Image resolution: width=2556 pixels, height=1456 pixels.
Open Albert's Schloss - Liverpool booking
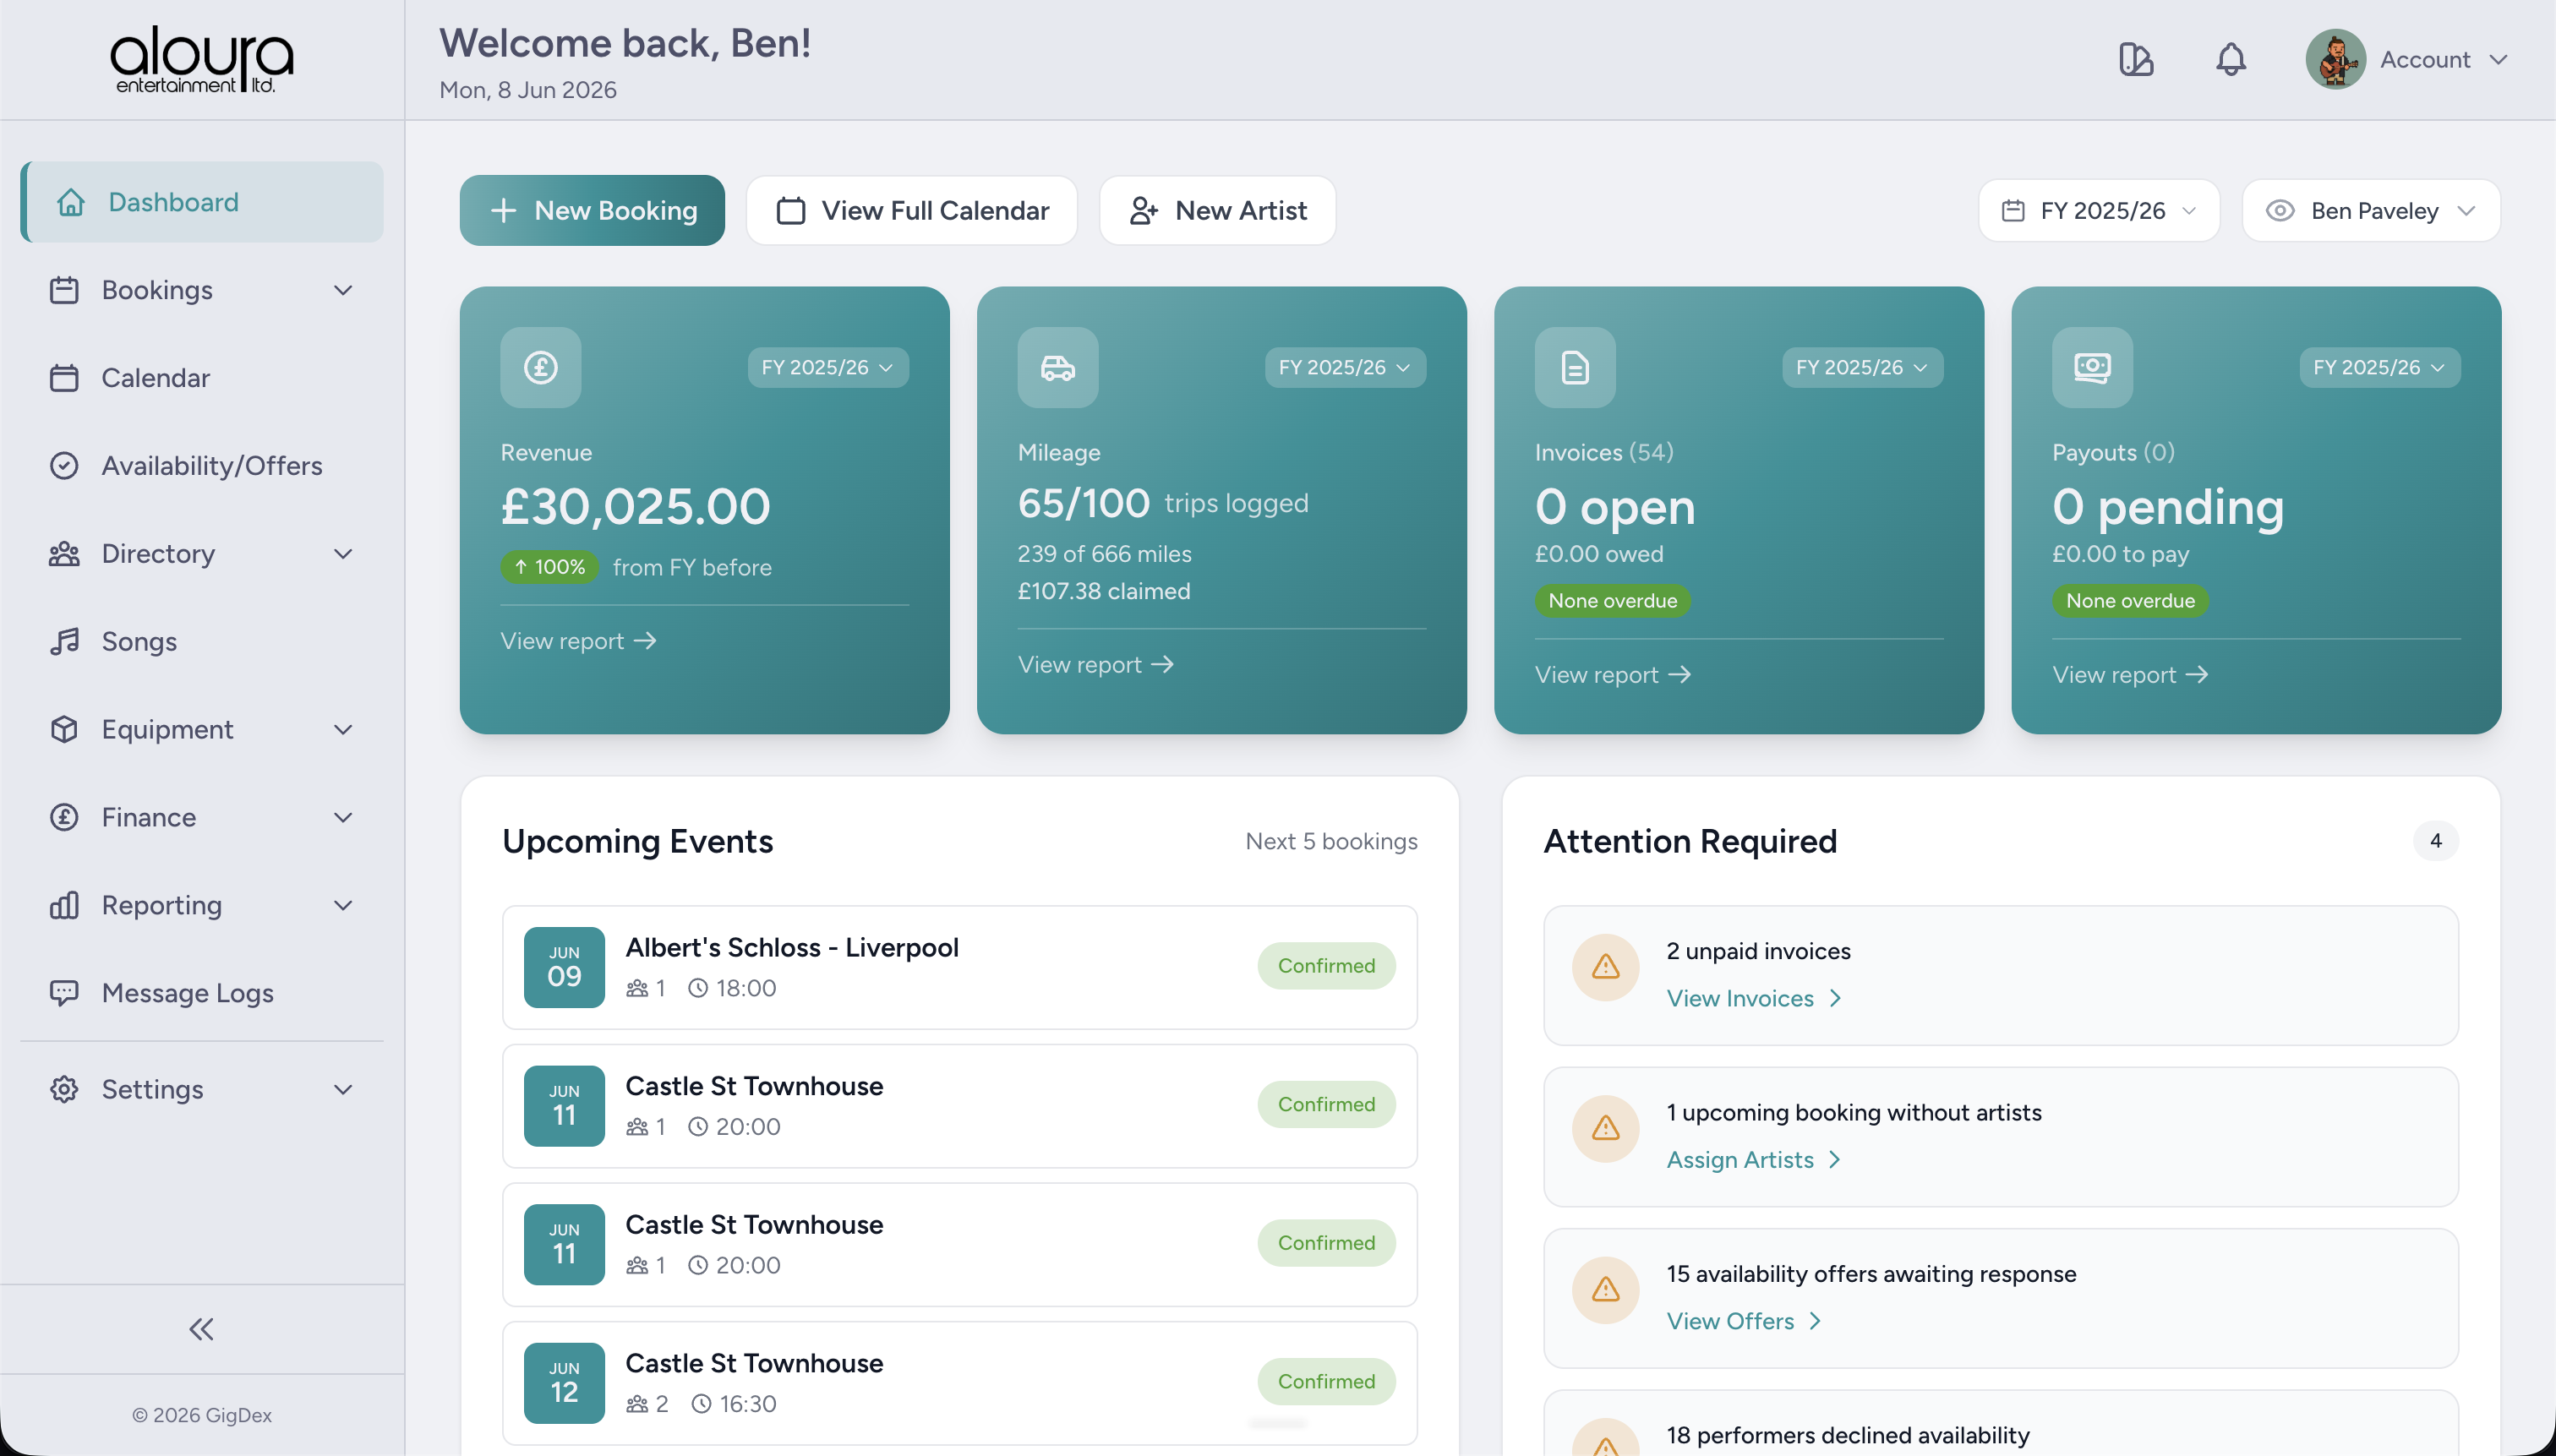960,967
